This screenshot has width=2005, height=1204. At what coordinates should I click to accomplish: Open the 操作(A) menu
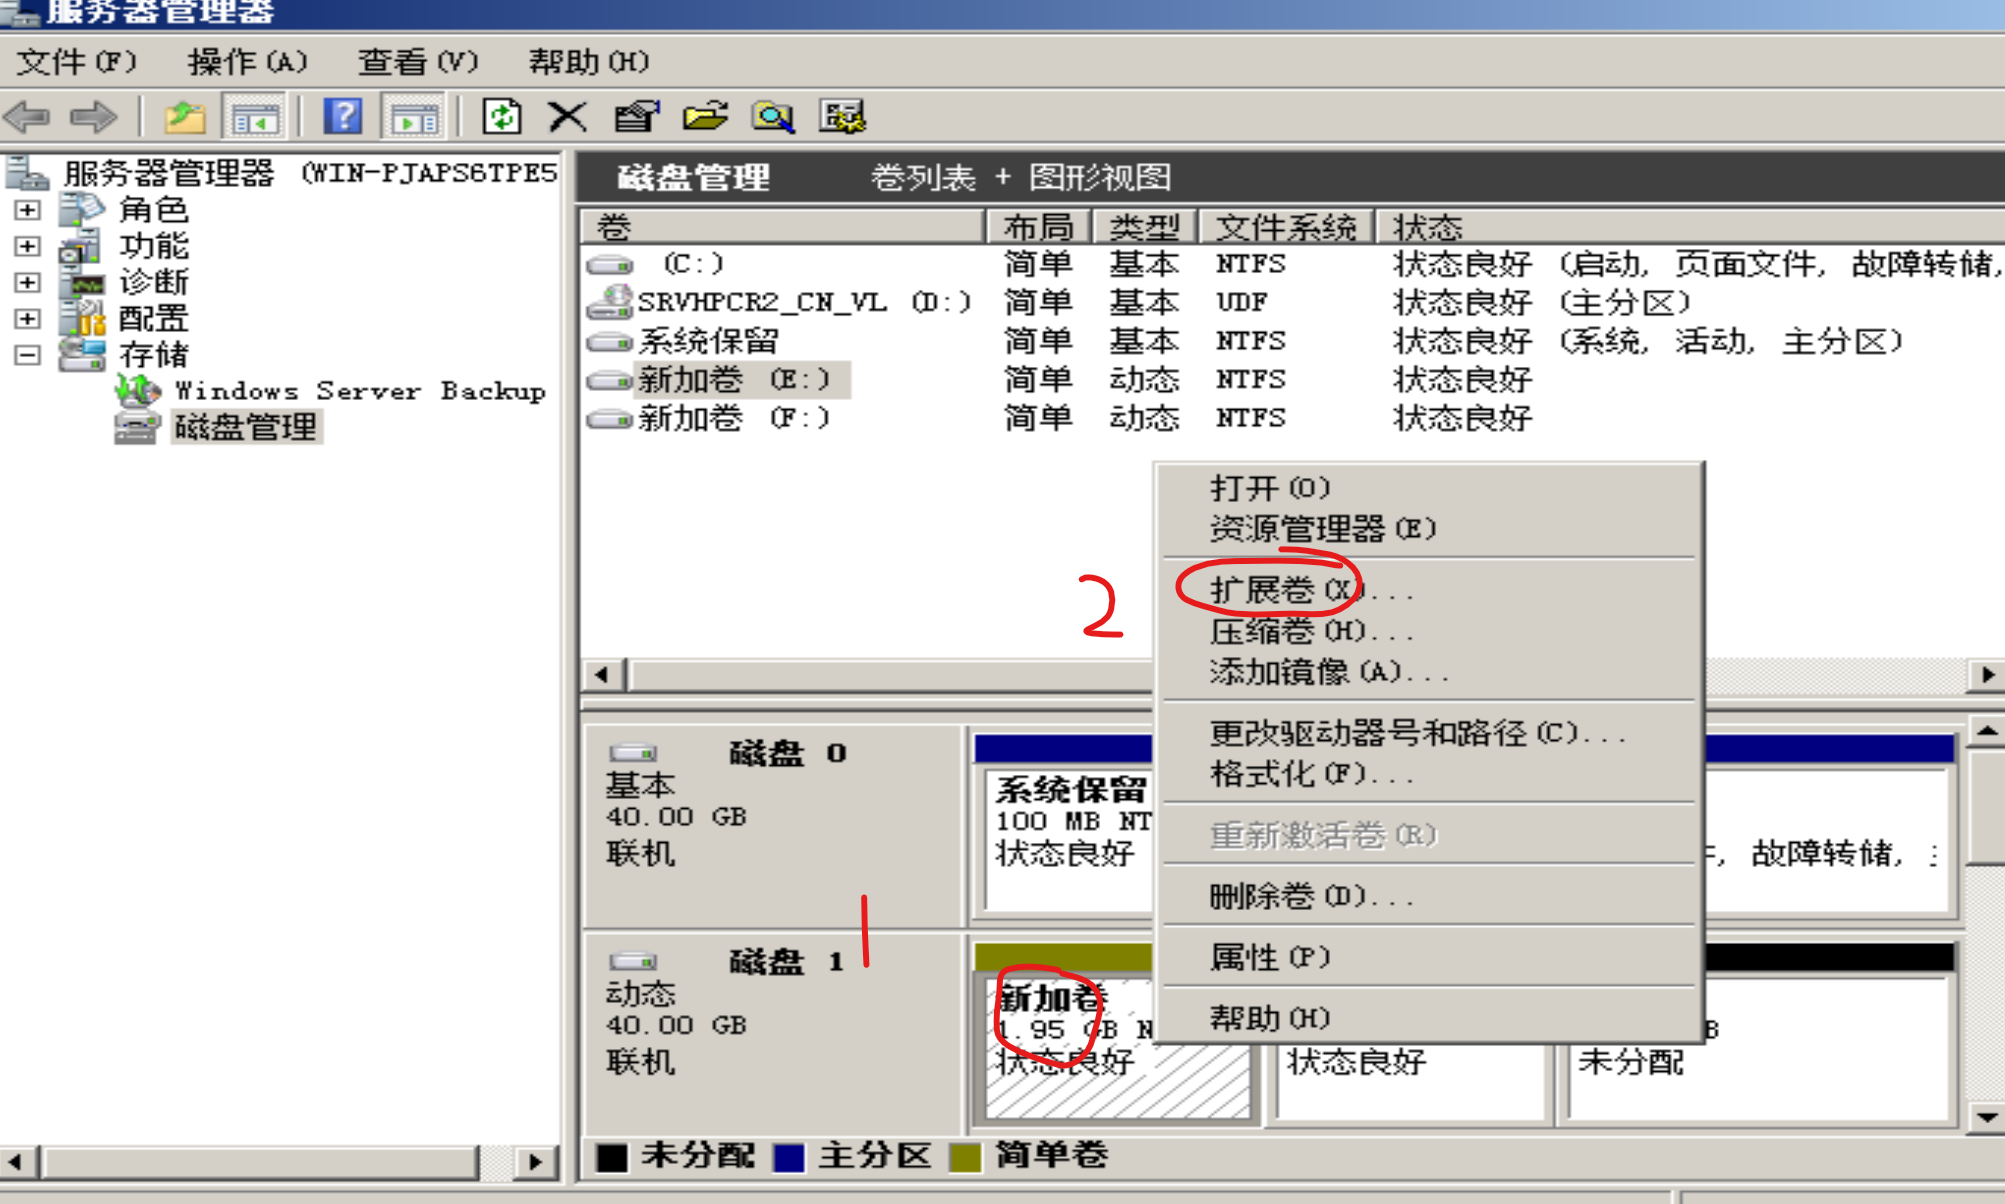pyautogui.click(x=247, y=62)
